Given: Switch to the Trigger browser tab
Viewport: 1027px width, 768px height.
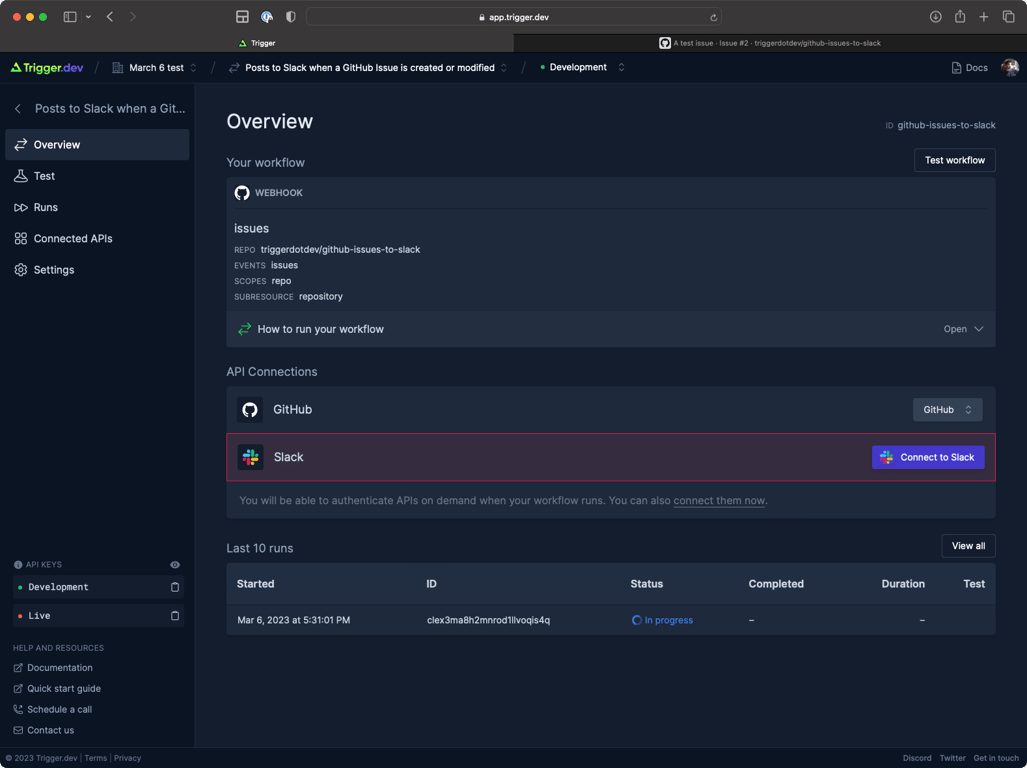Looking at the screenshot, I should point(257,43).
